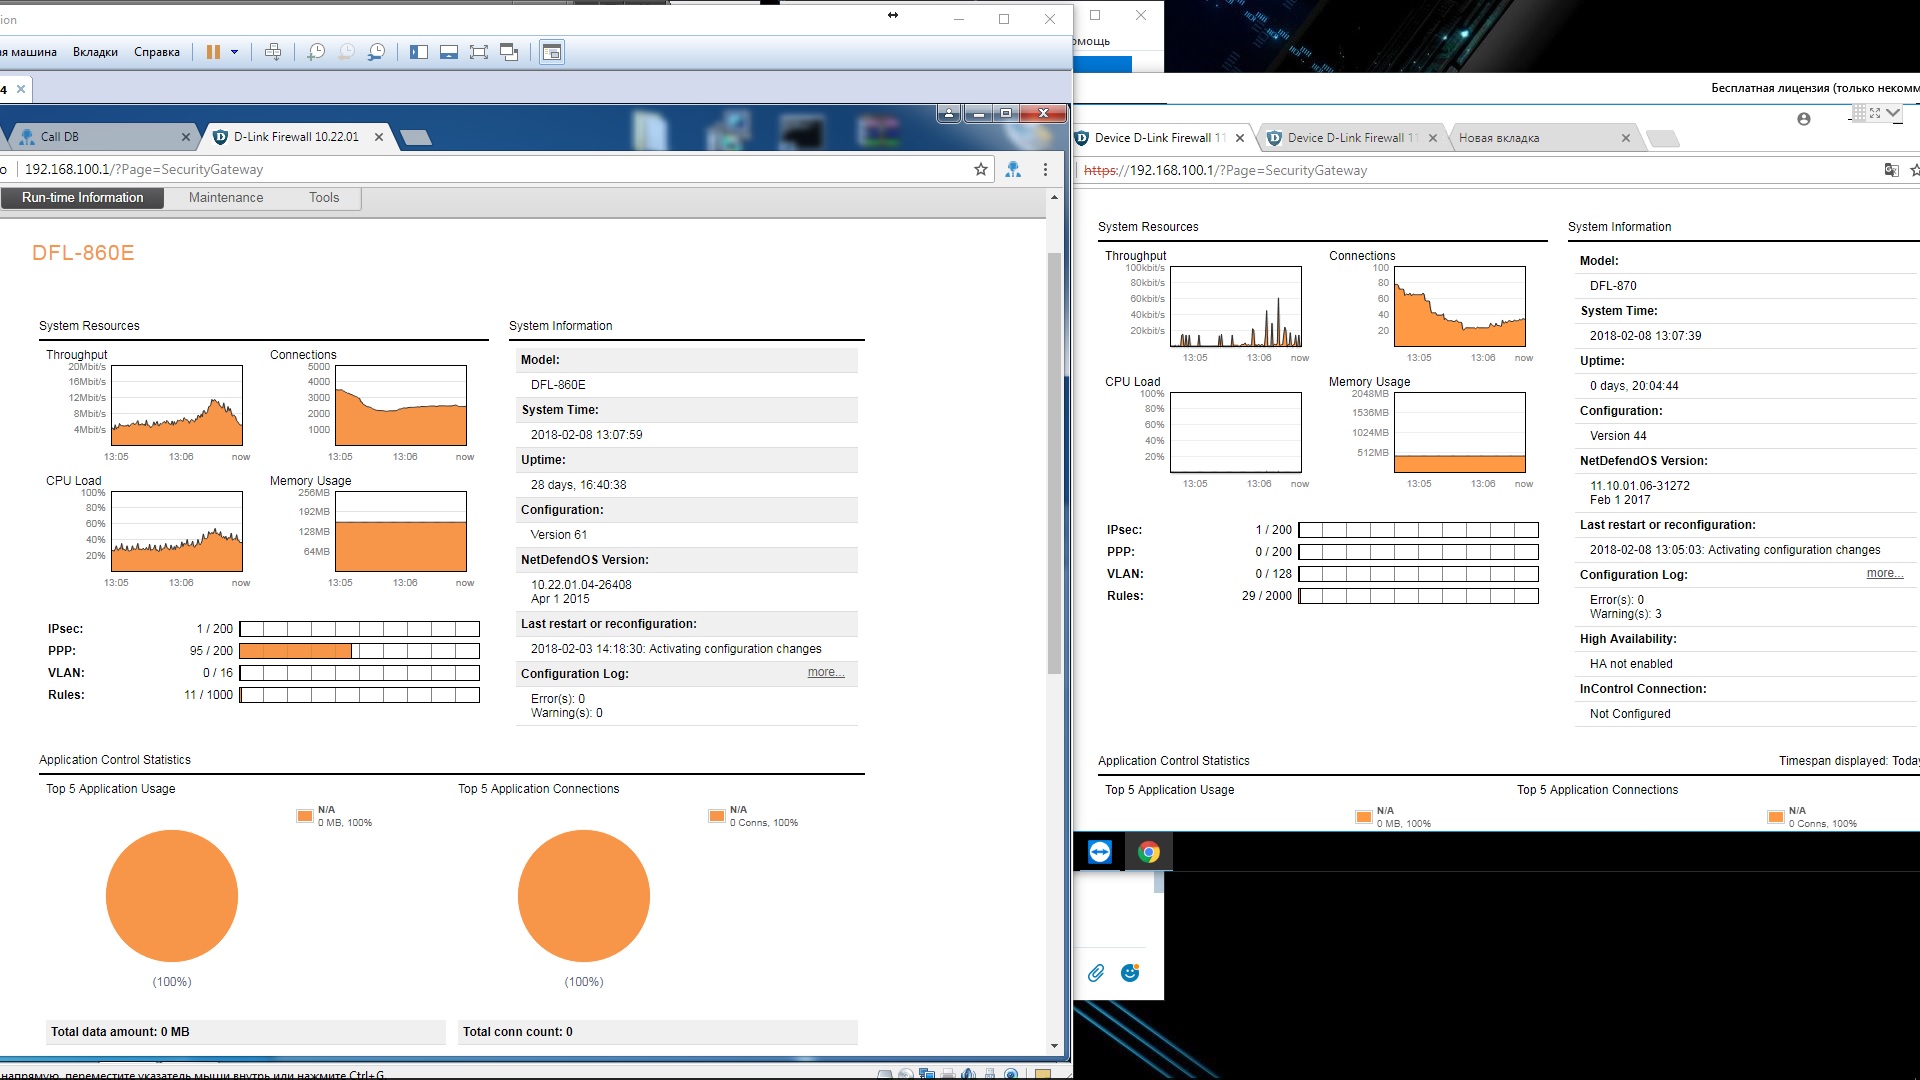Image resolution: width=1920 pixels, height=1080 pixels.
Task: Click the PPP usage progress bar
Action: [359, 651]
